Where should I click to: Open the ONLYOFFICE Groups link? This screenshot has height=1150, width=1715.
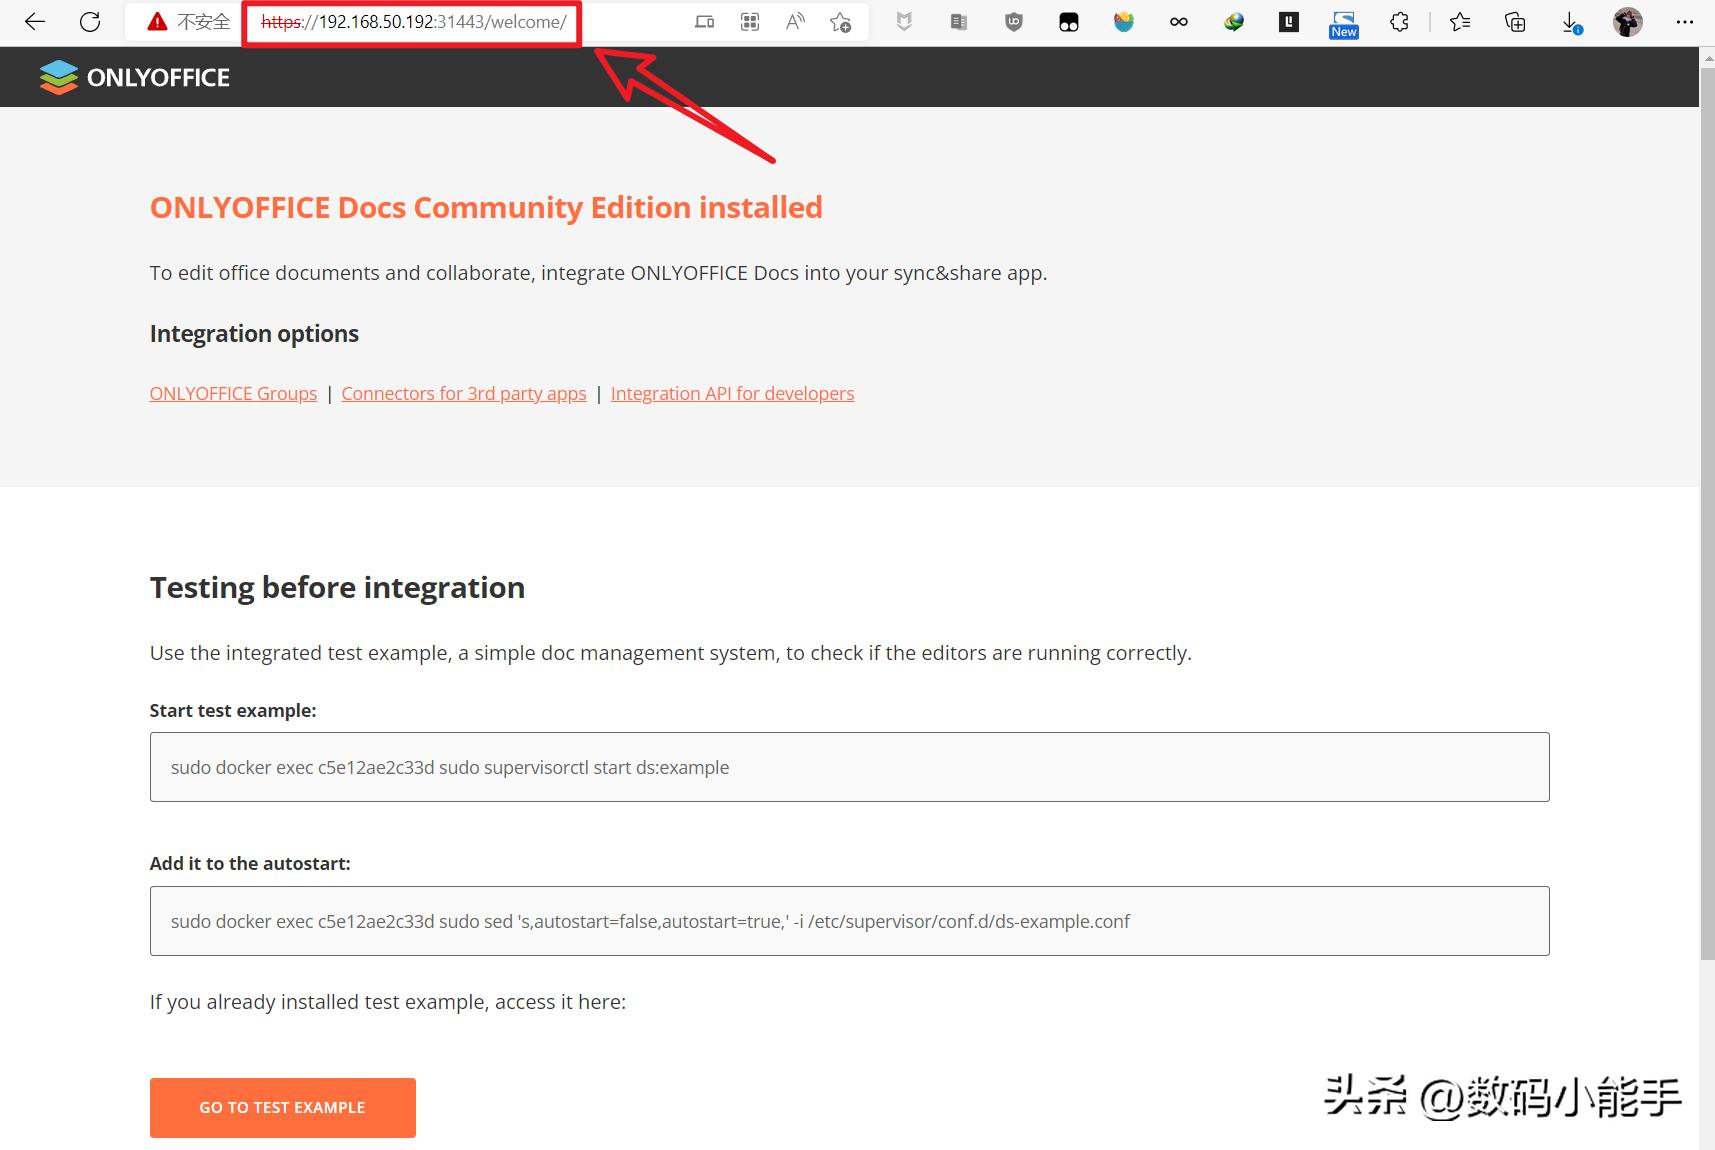233,394
